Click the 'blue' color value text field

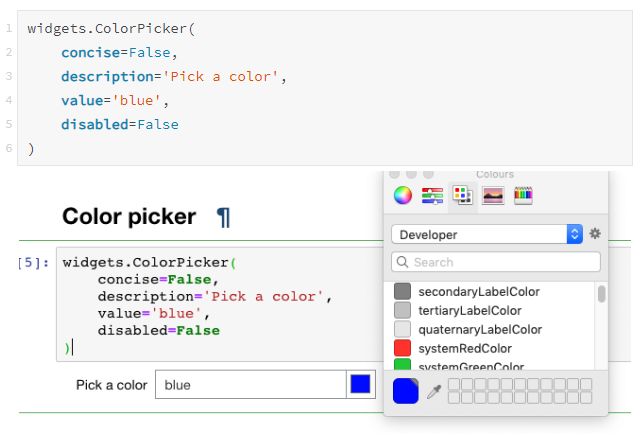(251, 385)
